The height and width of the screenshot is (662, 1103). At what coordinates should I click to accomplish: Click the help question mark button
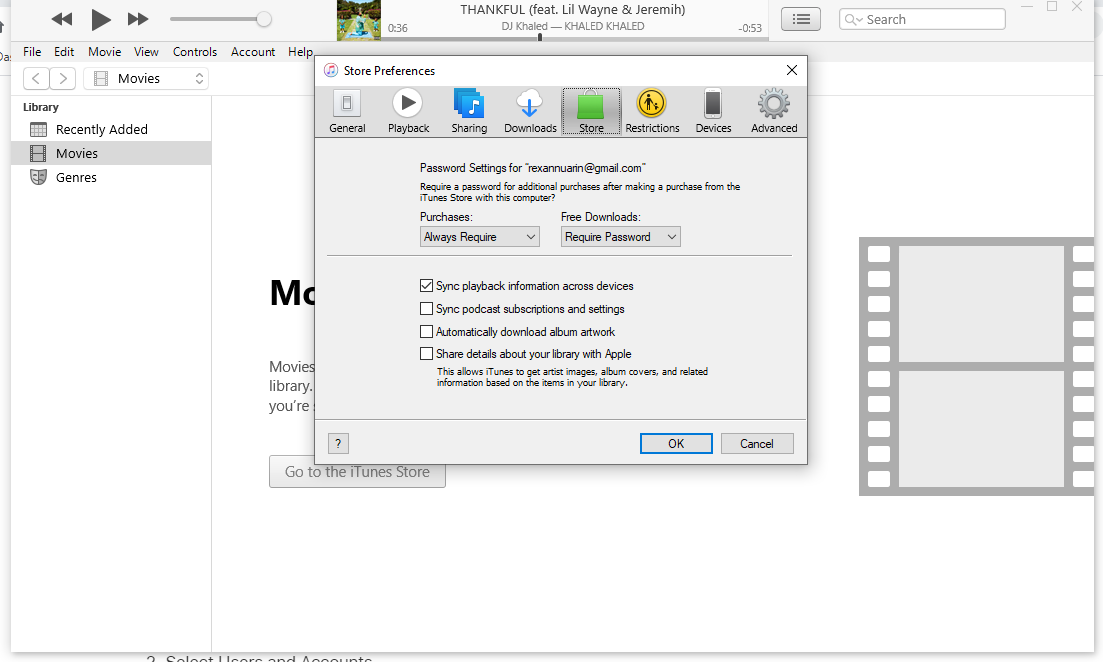point(338,444)
